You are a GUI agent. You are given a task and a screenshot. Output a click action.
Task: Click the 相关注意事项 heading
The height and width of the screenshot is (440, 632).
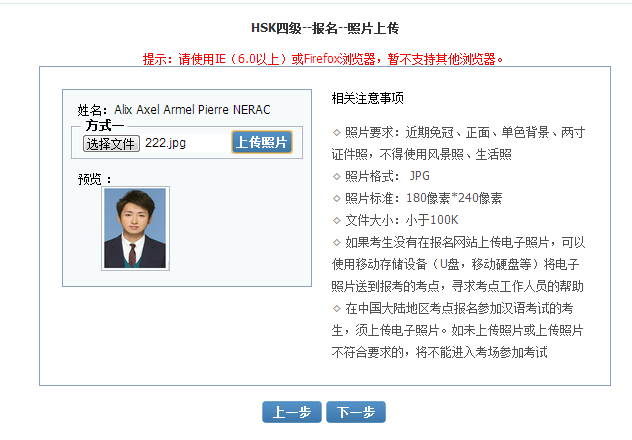(x=368, y=98)
